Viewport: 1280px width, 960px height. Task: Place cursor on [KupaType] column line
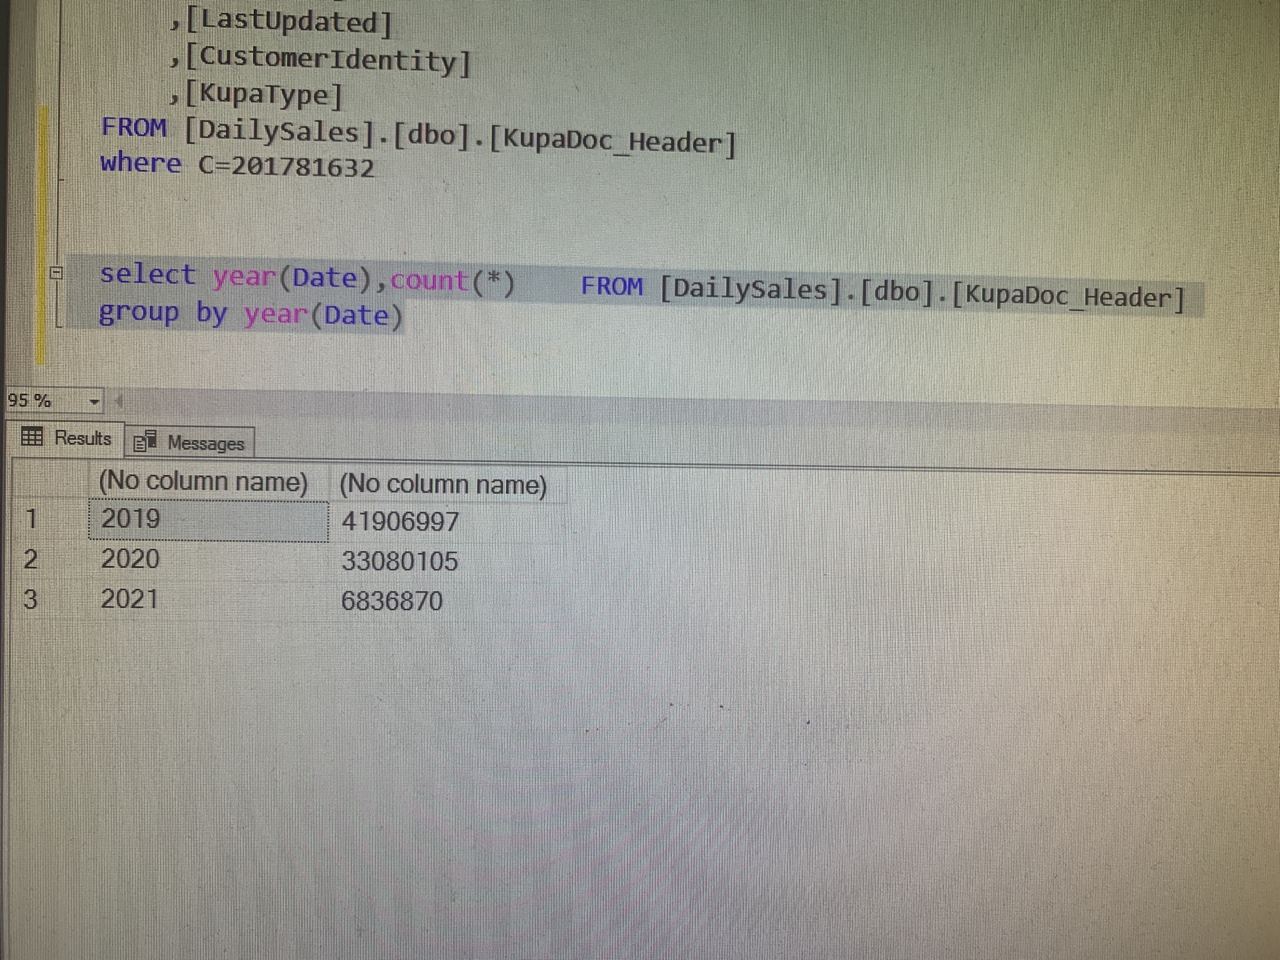tap(256, 95)
